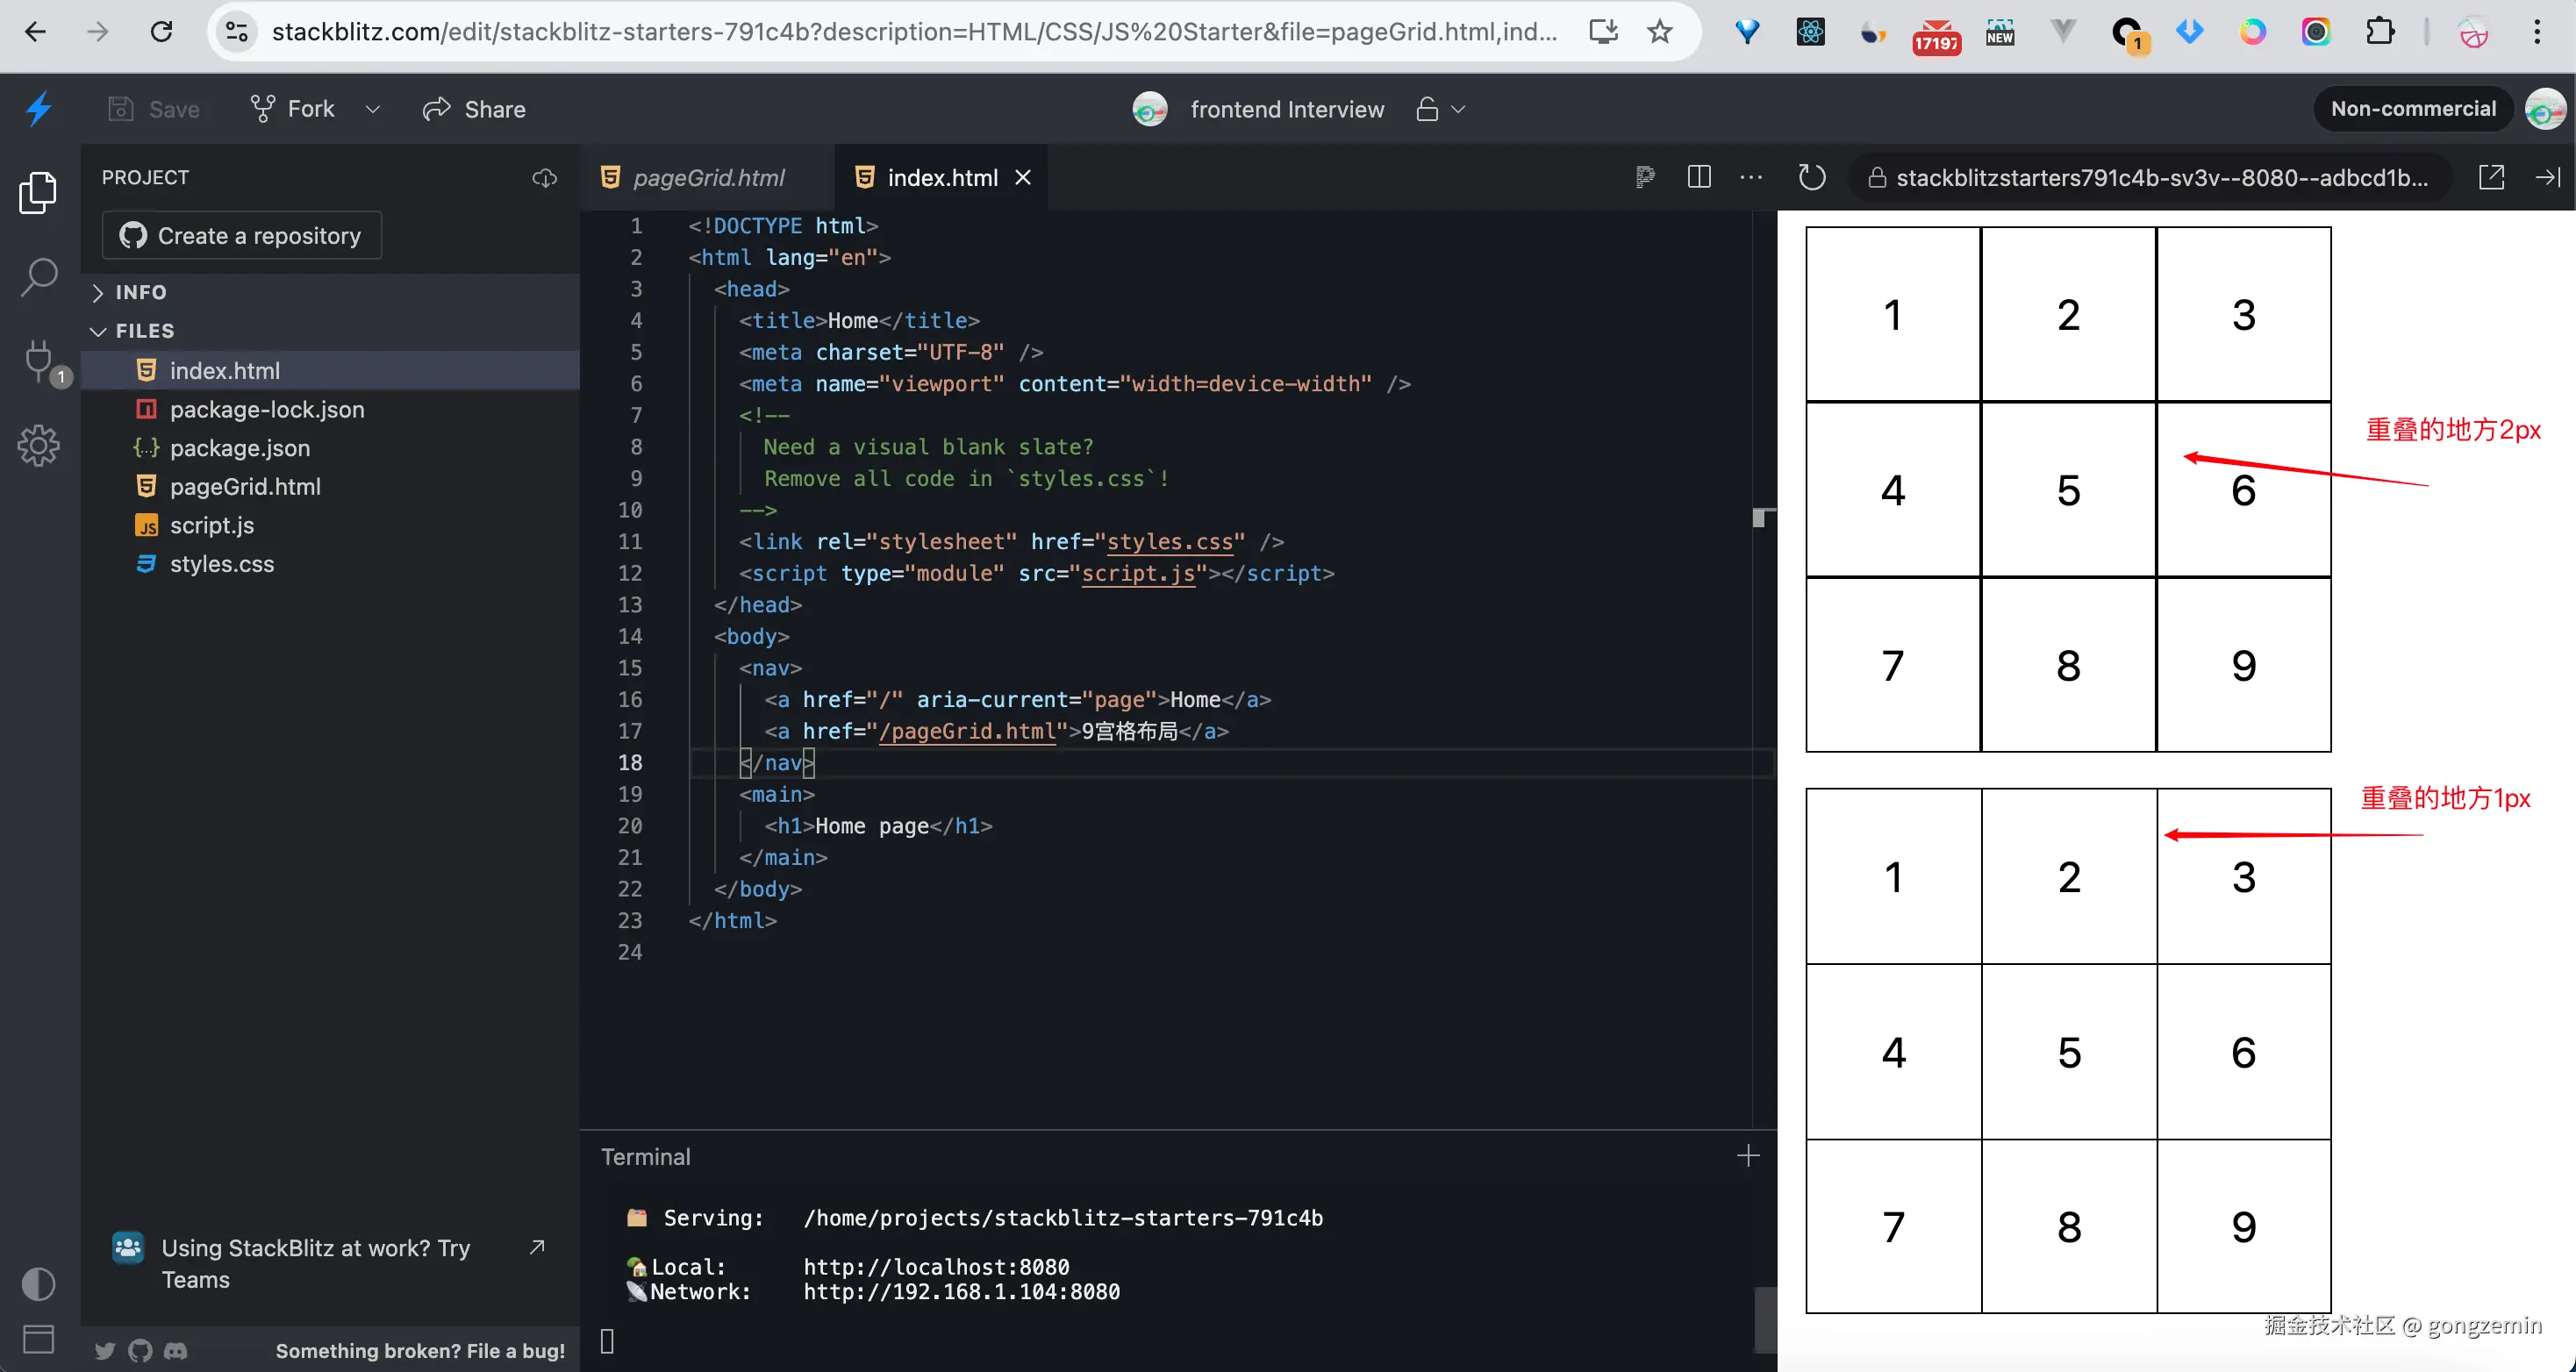Screen dimensions: 2576x1372
Task: Split the editor pane
Action: pyautogui.click(x=1699, y=177)
